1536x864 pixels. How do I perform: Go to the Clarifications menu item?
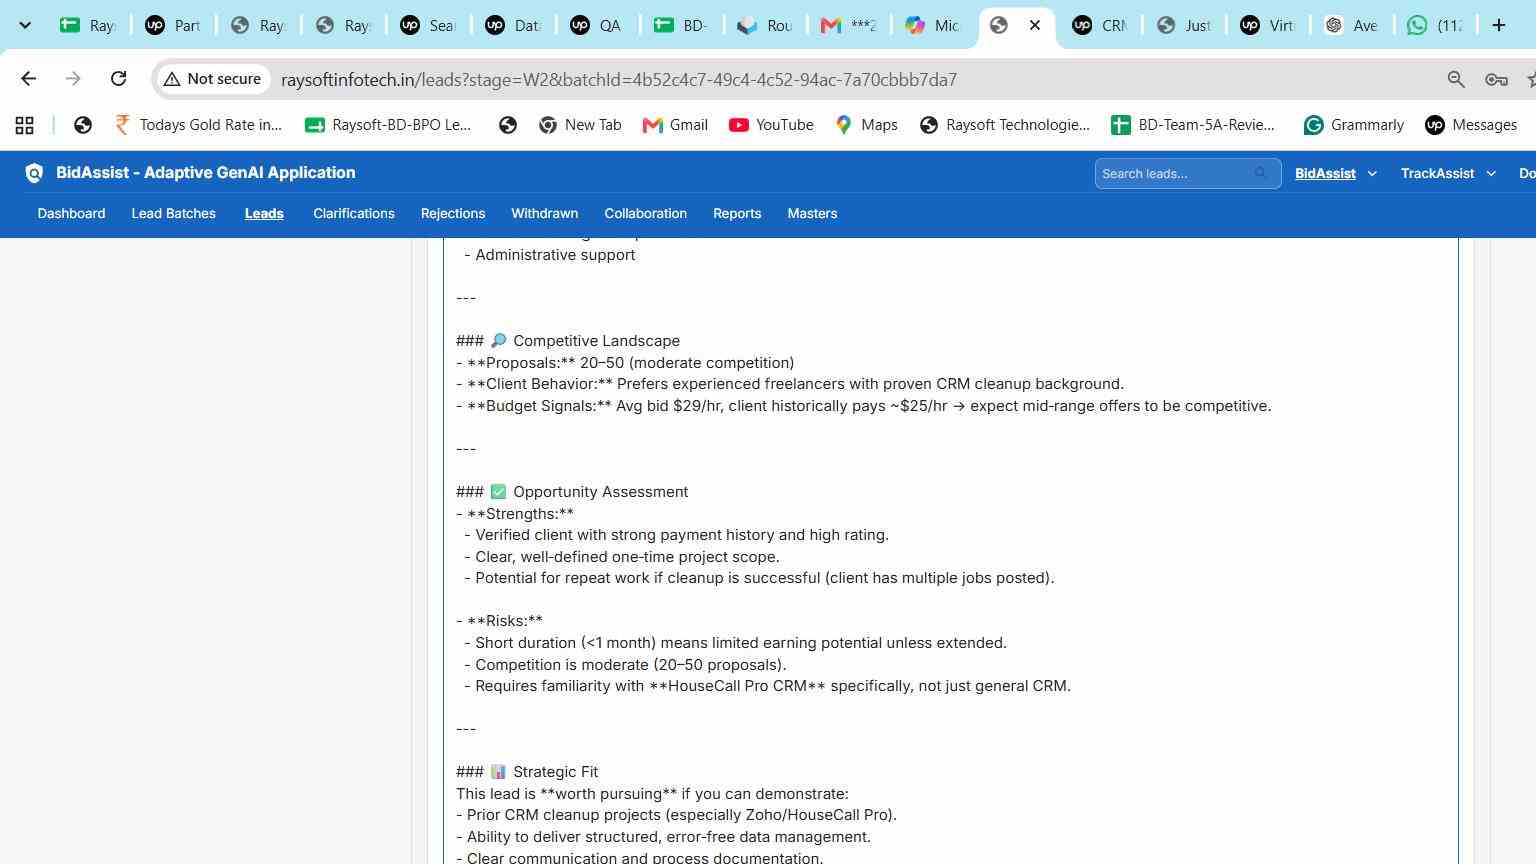(x=354, y=214)
